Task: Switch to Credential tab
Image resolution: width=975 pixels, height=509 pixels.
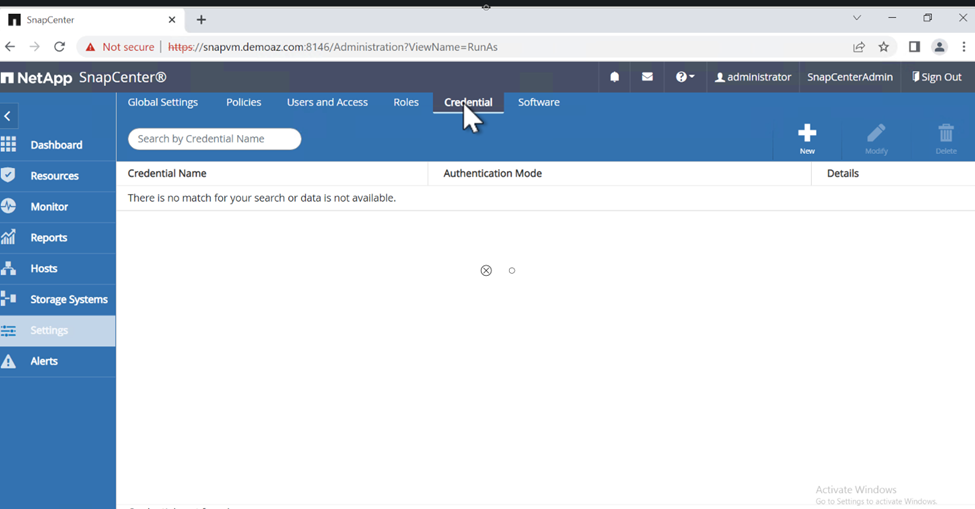Action: pyautogui.click(x=468, y=102)
